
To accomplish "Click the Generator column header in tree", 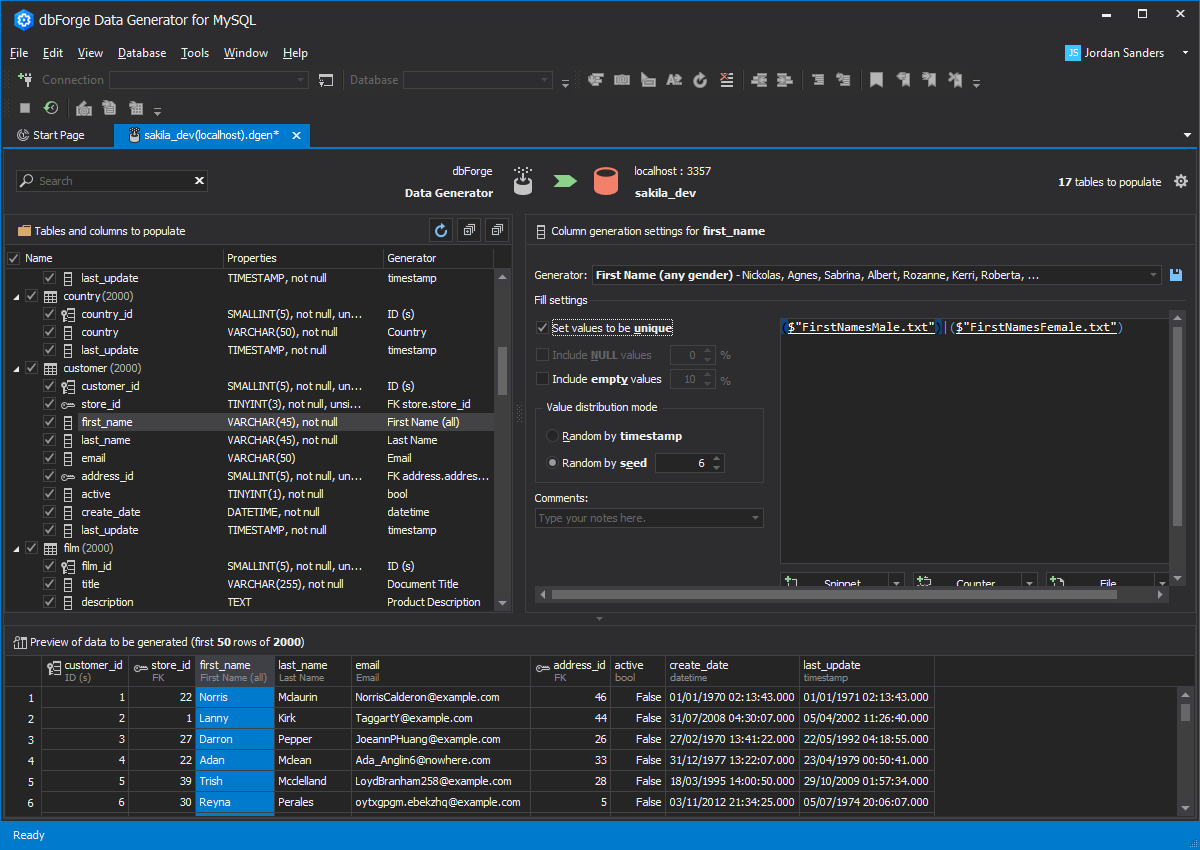I will 439,258.
